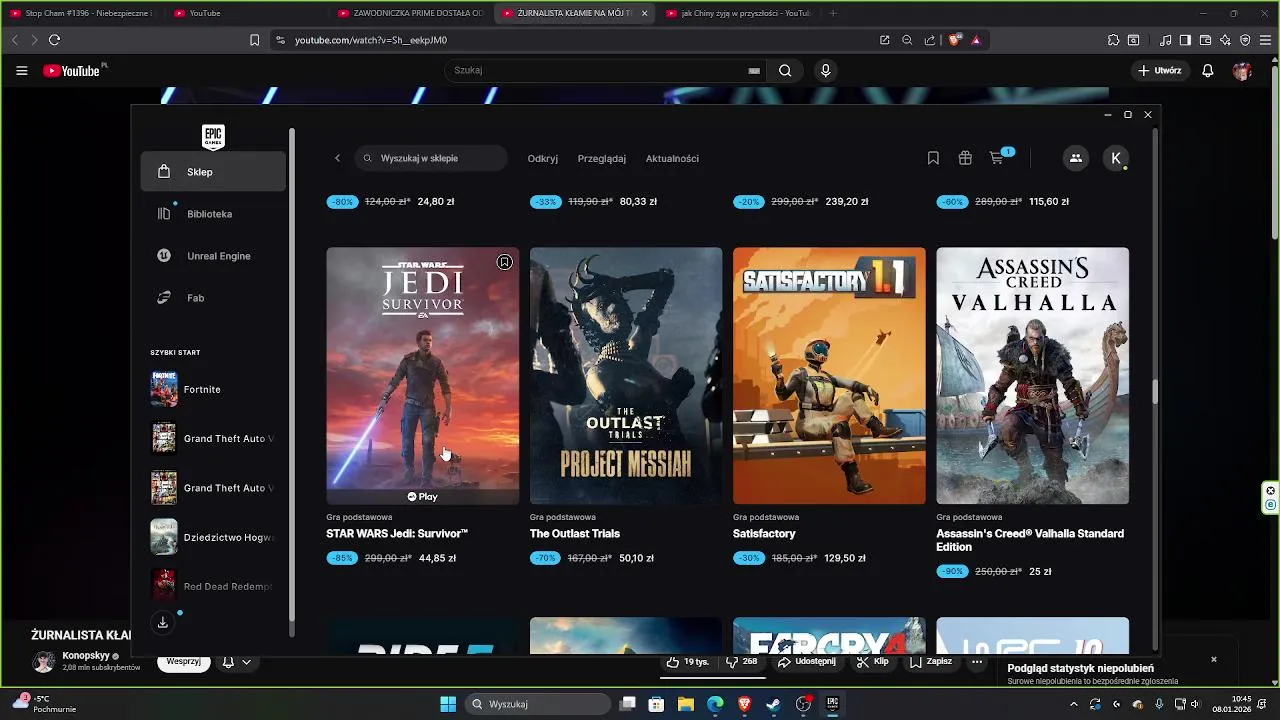
Task: Open the Brave Wallet icon
Action: pos(1205,40)
